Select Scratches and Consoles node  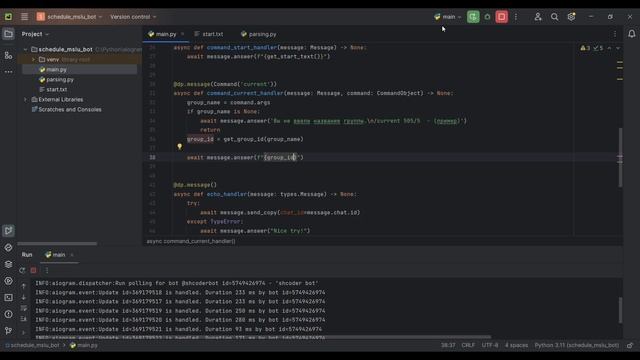point(67,109)
